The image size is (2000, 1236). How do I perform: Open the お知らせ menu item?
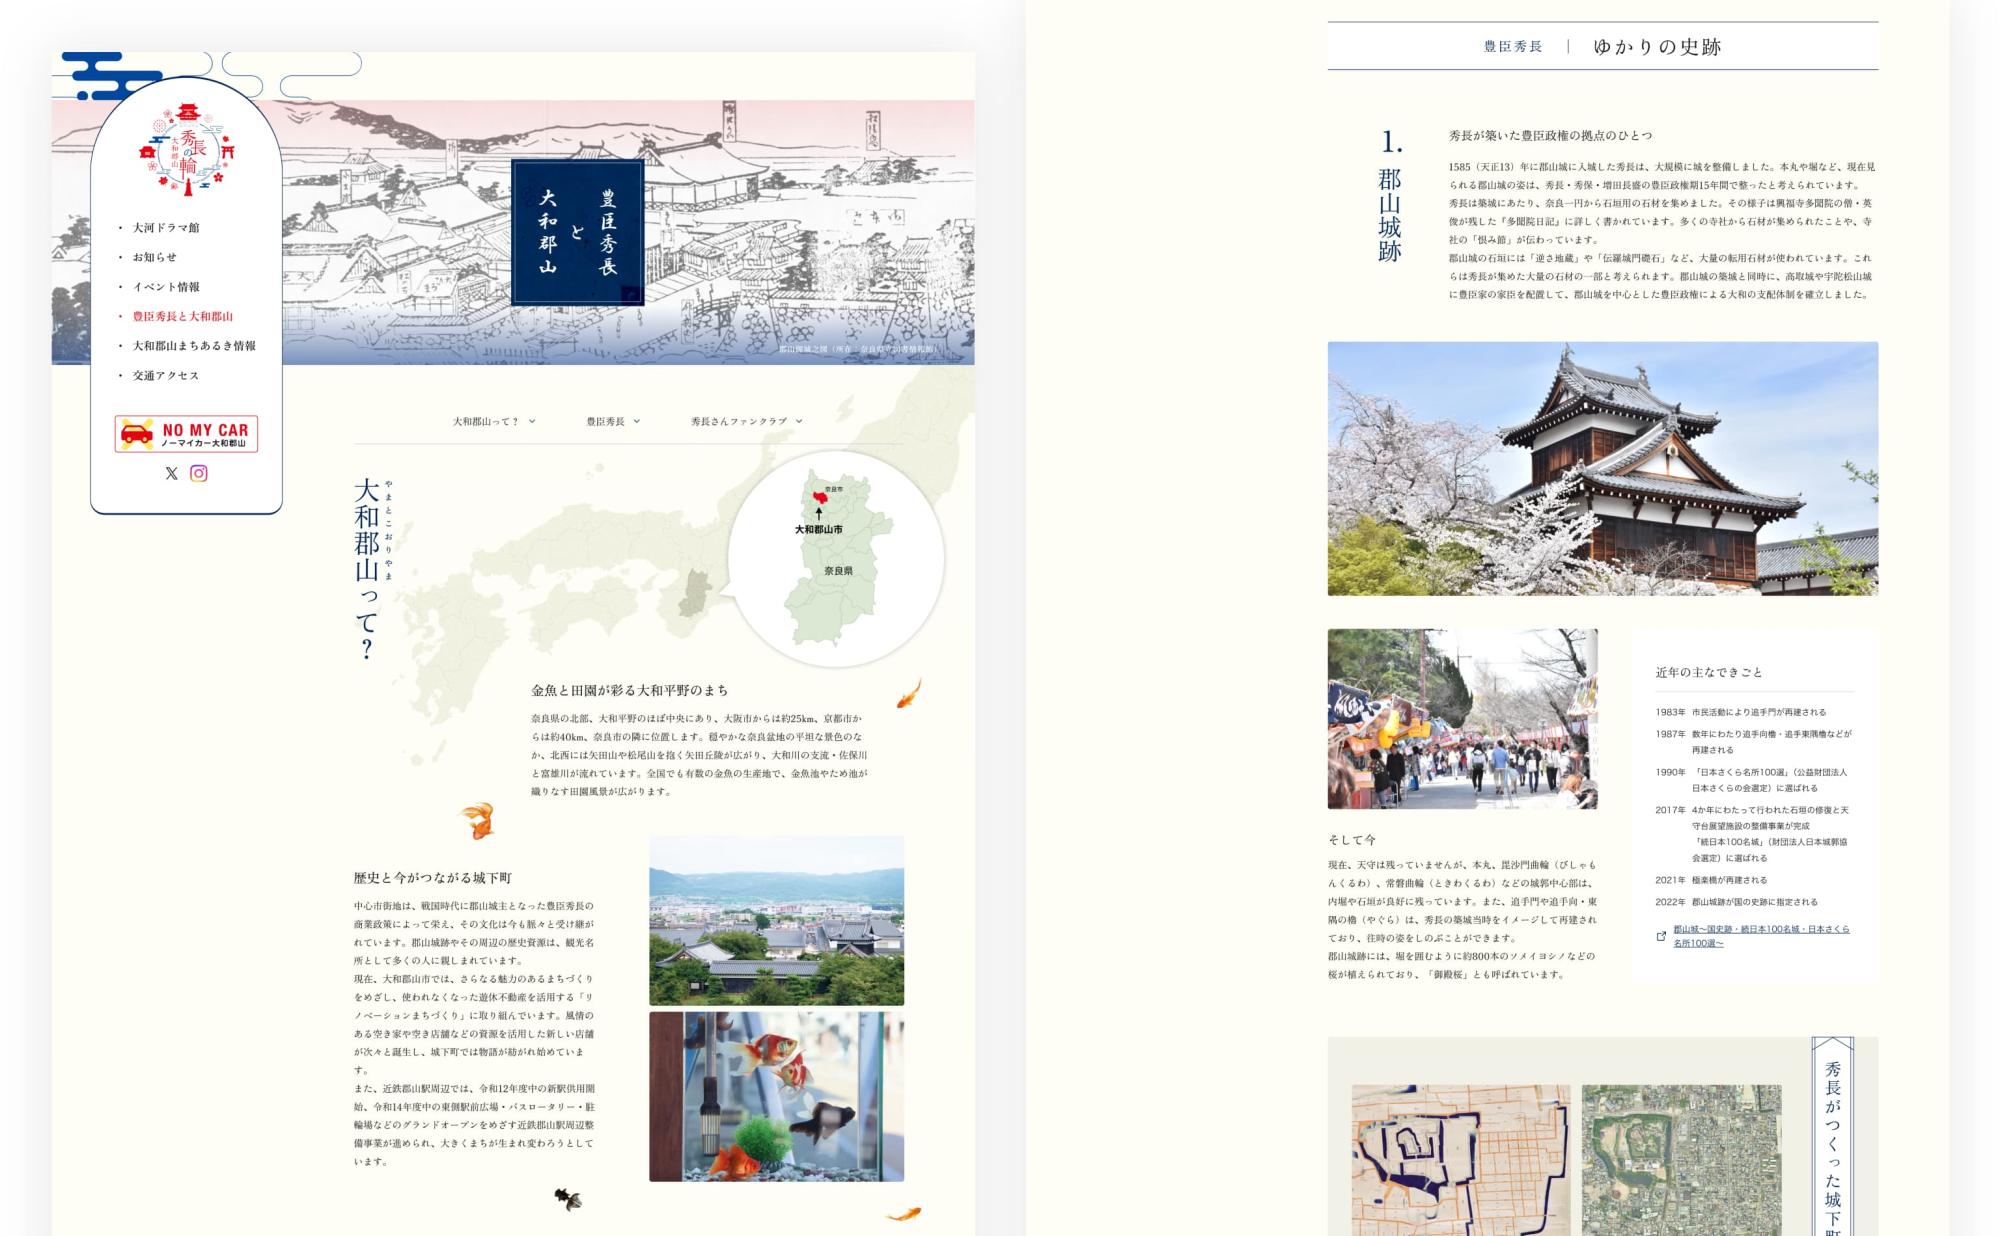(154, 257)
